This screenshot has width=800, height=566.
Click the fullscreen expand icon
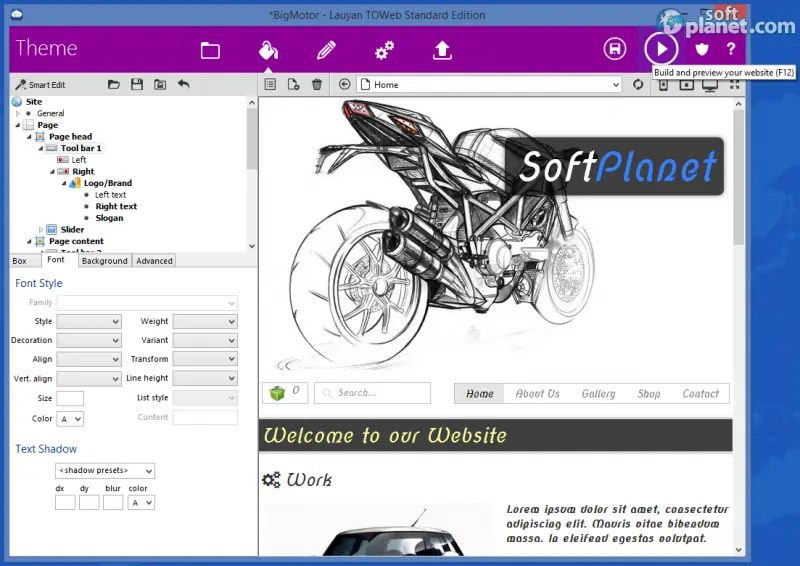(x=734, y=85)
